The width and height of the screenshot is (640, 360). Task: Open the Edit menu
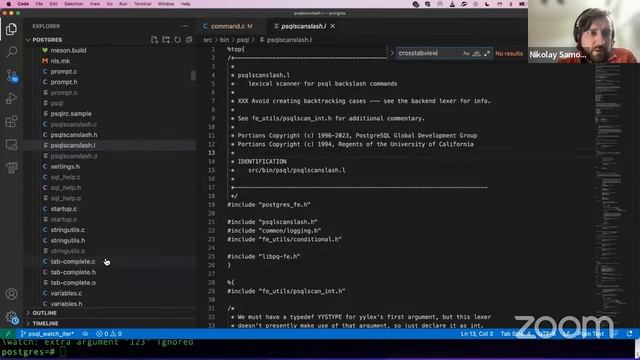tap(53, 4)
